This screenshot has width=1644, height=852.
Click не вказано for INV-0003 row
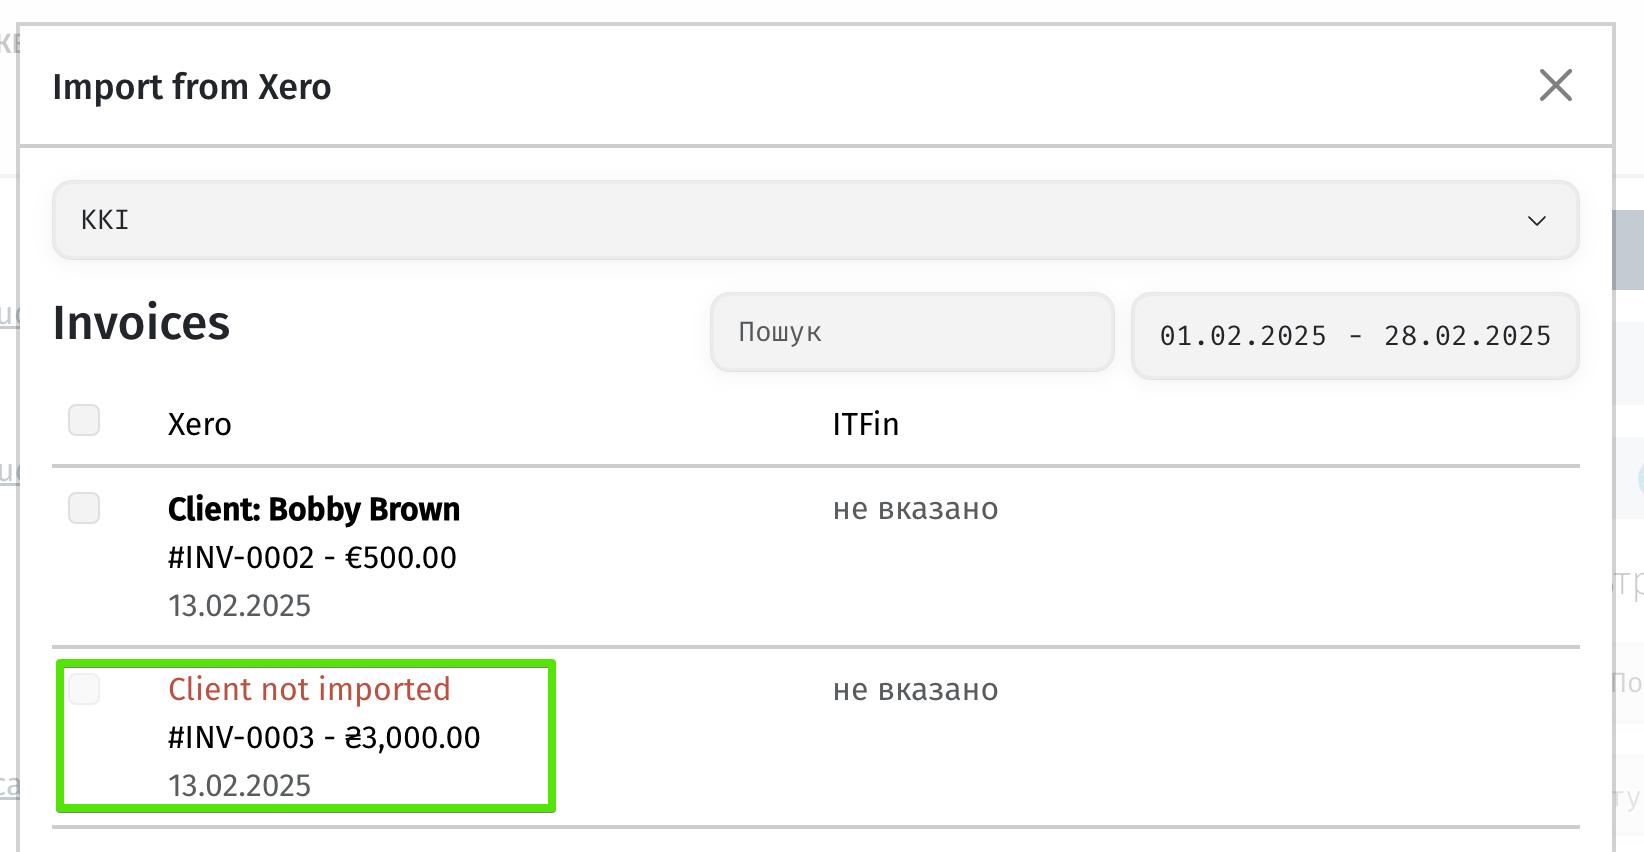click(915, 690)
